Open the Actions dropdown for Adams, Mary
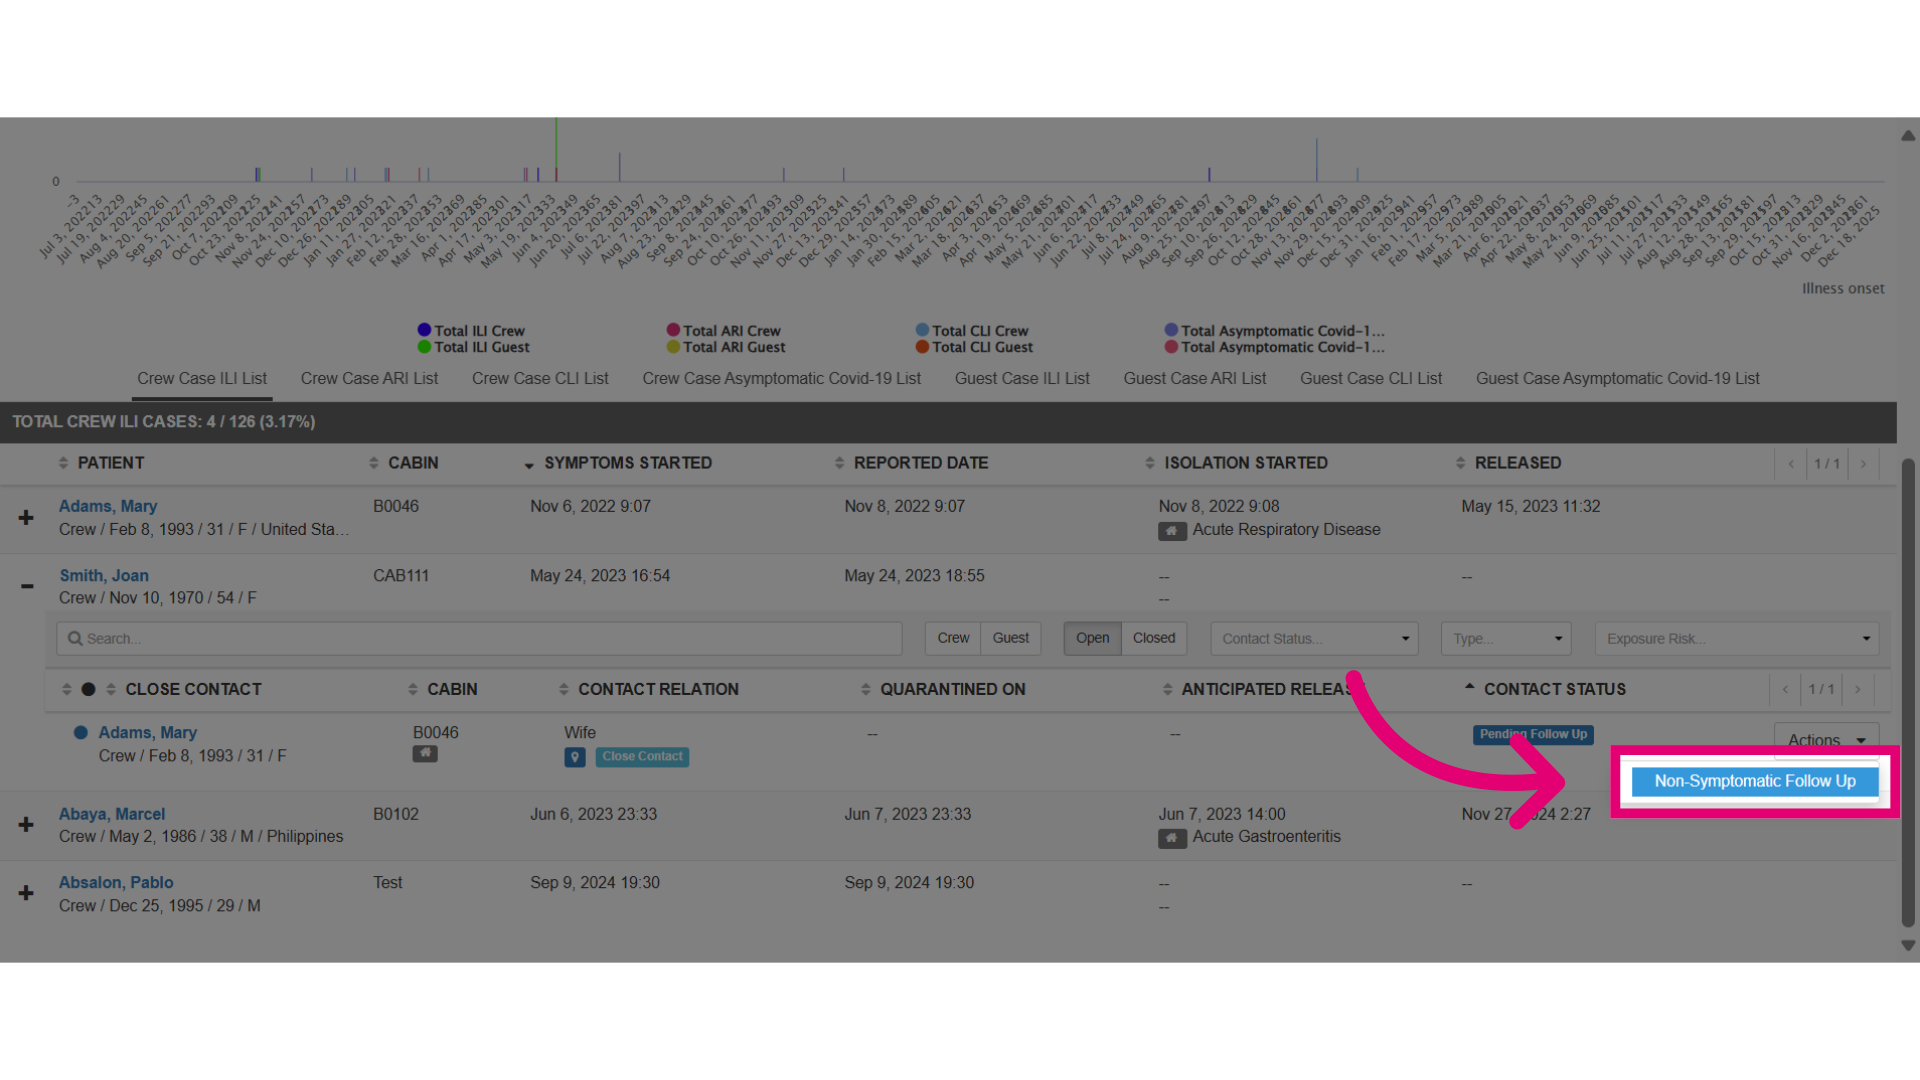 pyautogui.click(x=1826, y=740)
